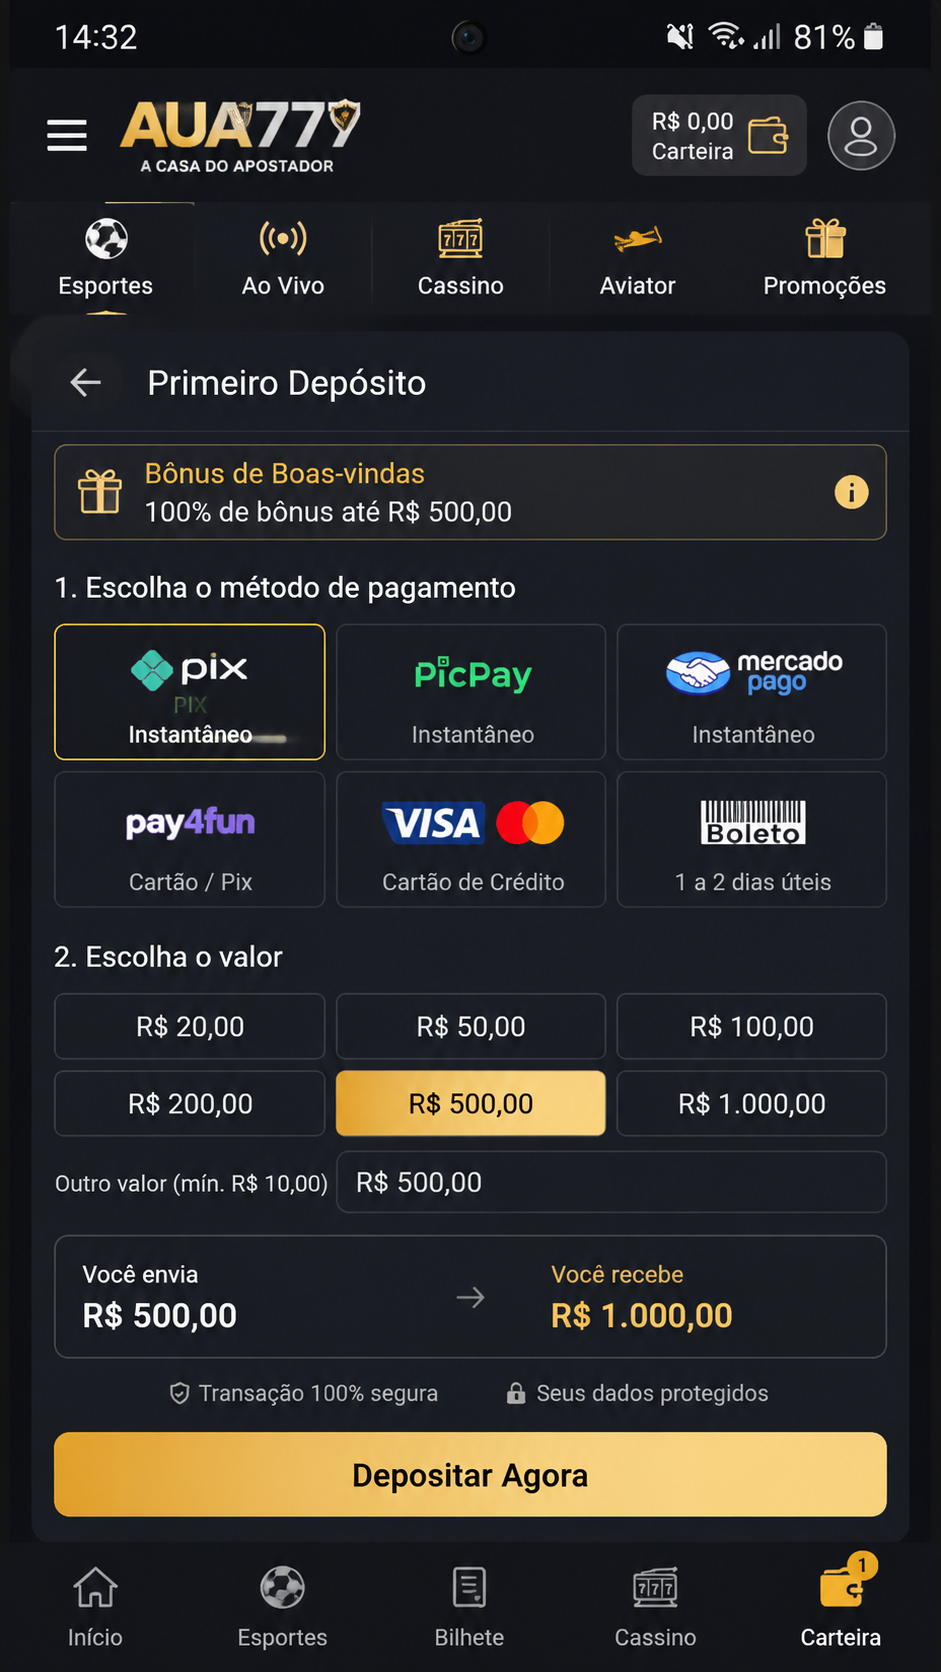Screen dimensions: 941x1672
Task: Tap the bonus info icon
Action: [x=851, y=492]
